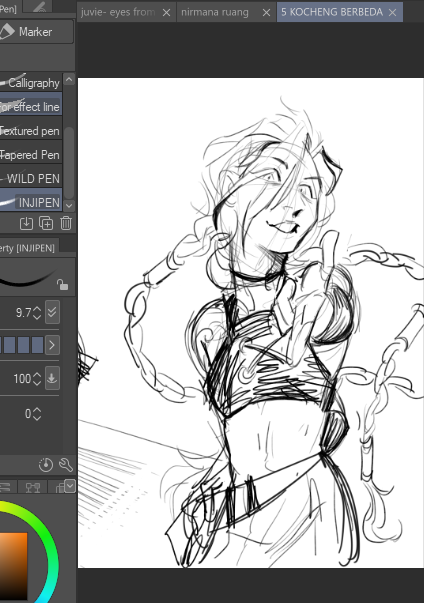Click the sub tool list scroll-down arrow
This screenshot has height=603, width=424.
click(69, 205)
